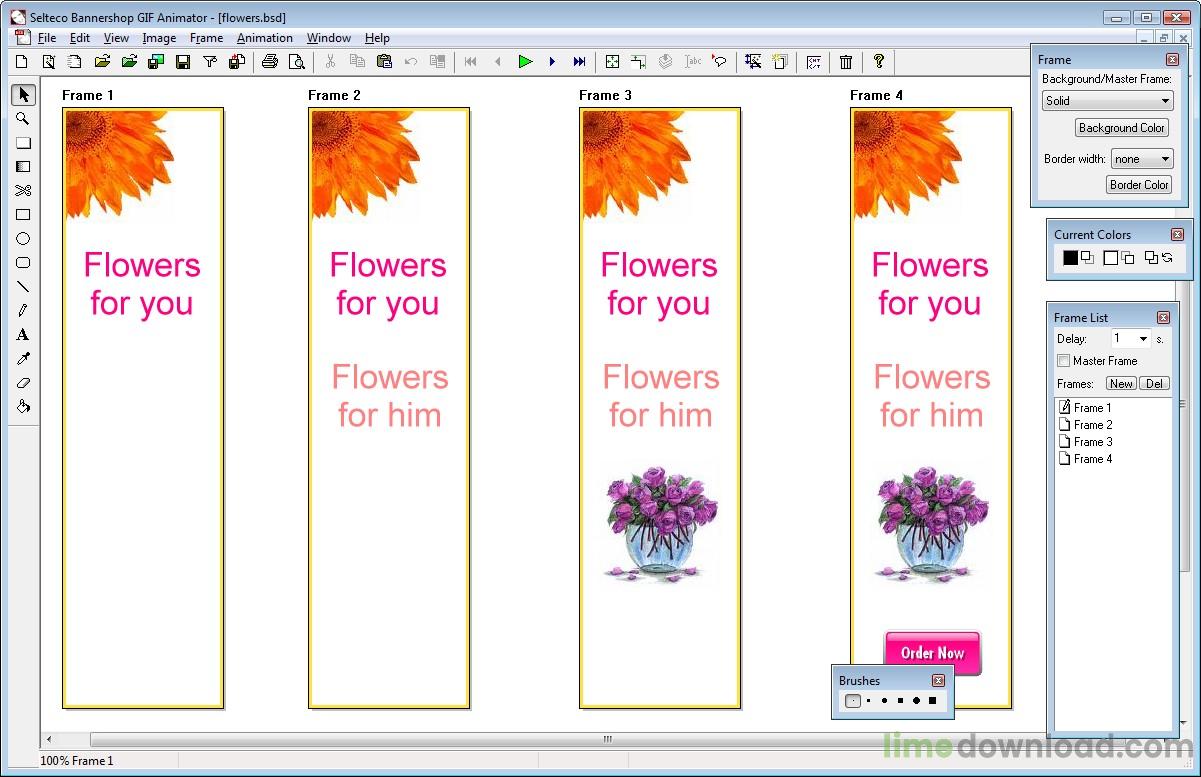The height and width of the screenshot is (777, 1201).
Task: Click the Background Color button
Action: [x=1121, y=128]
